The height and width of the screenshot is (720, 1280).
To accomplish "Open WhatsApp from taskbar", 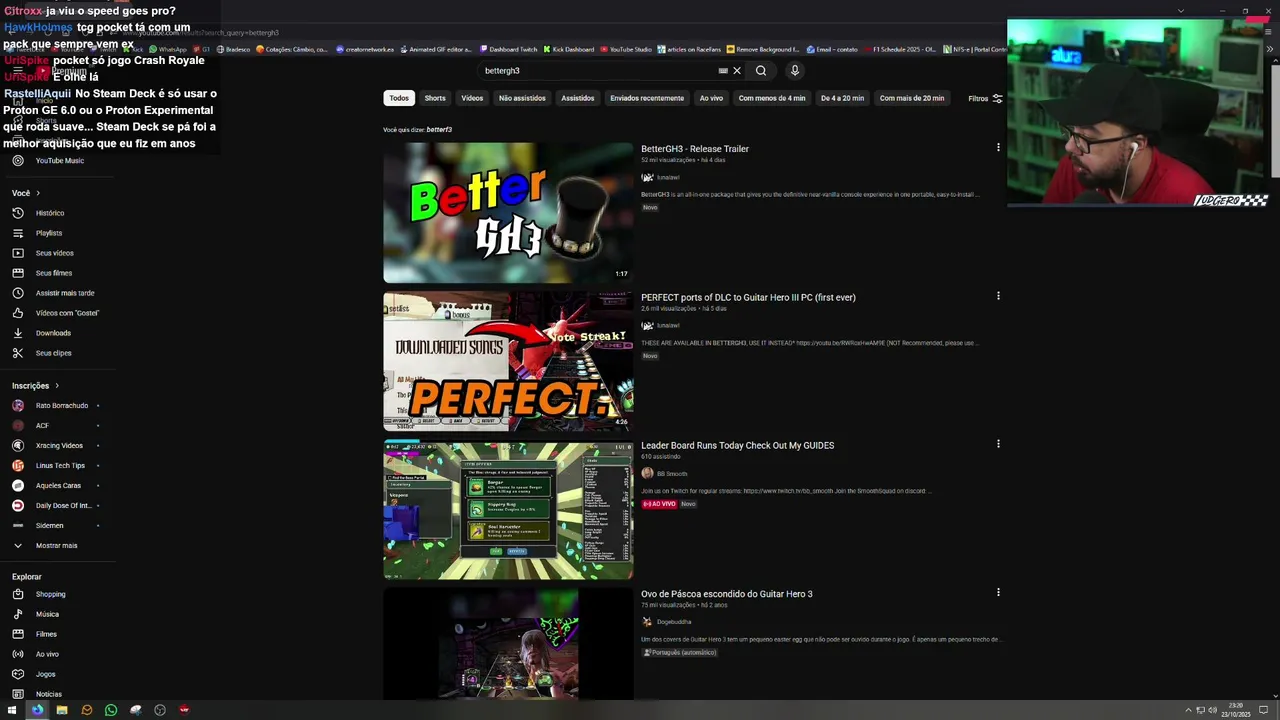I will (111, 710).
